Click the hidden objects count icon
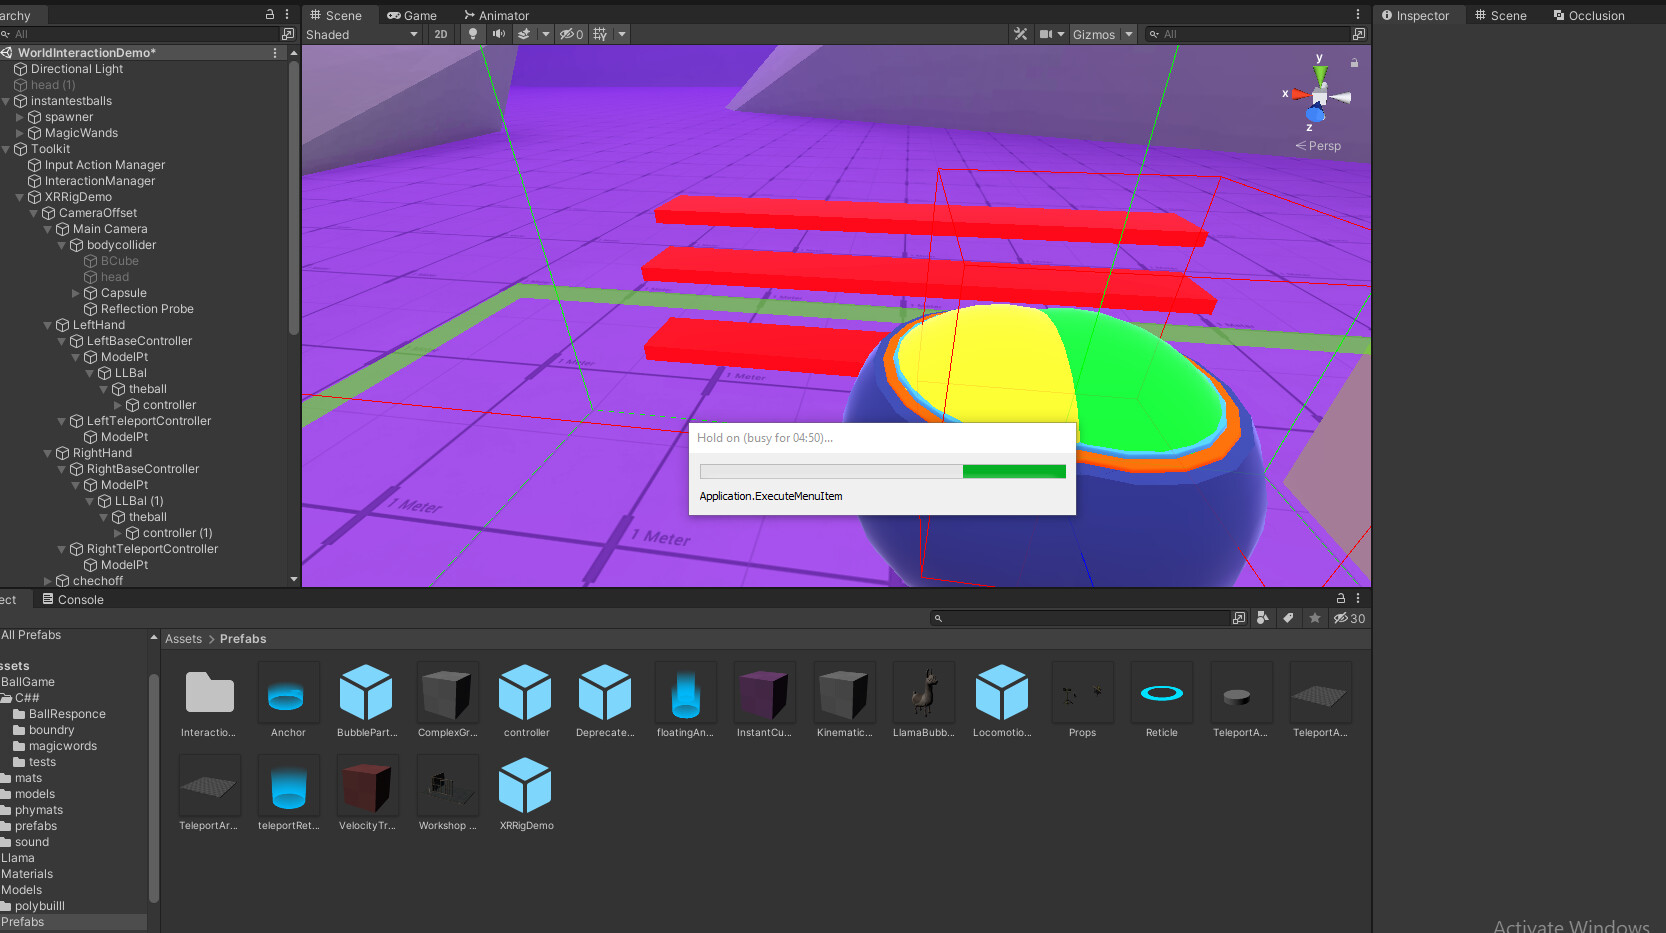Screen dimensions: 1666x933 [x=570, y=33]
